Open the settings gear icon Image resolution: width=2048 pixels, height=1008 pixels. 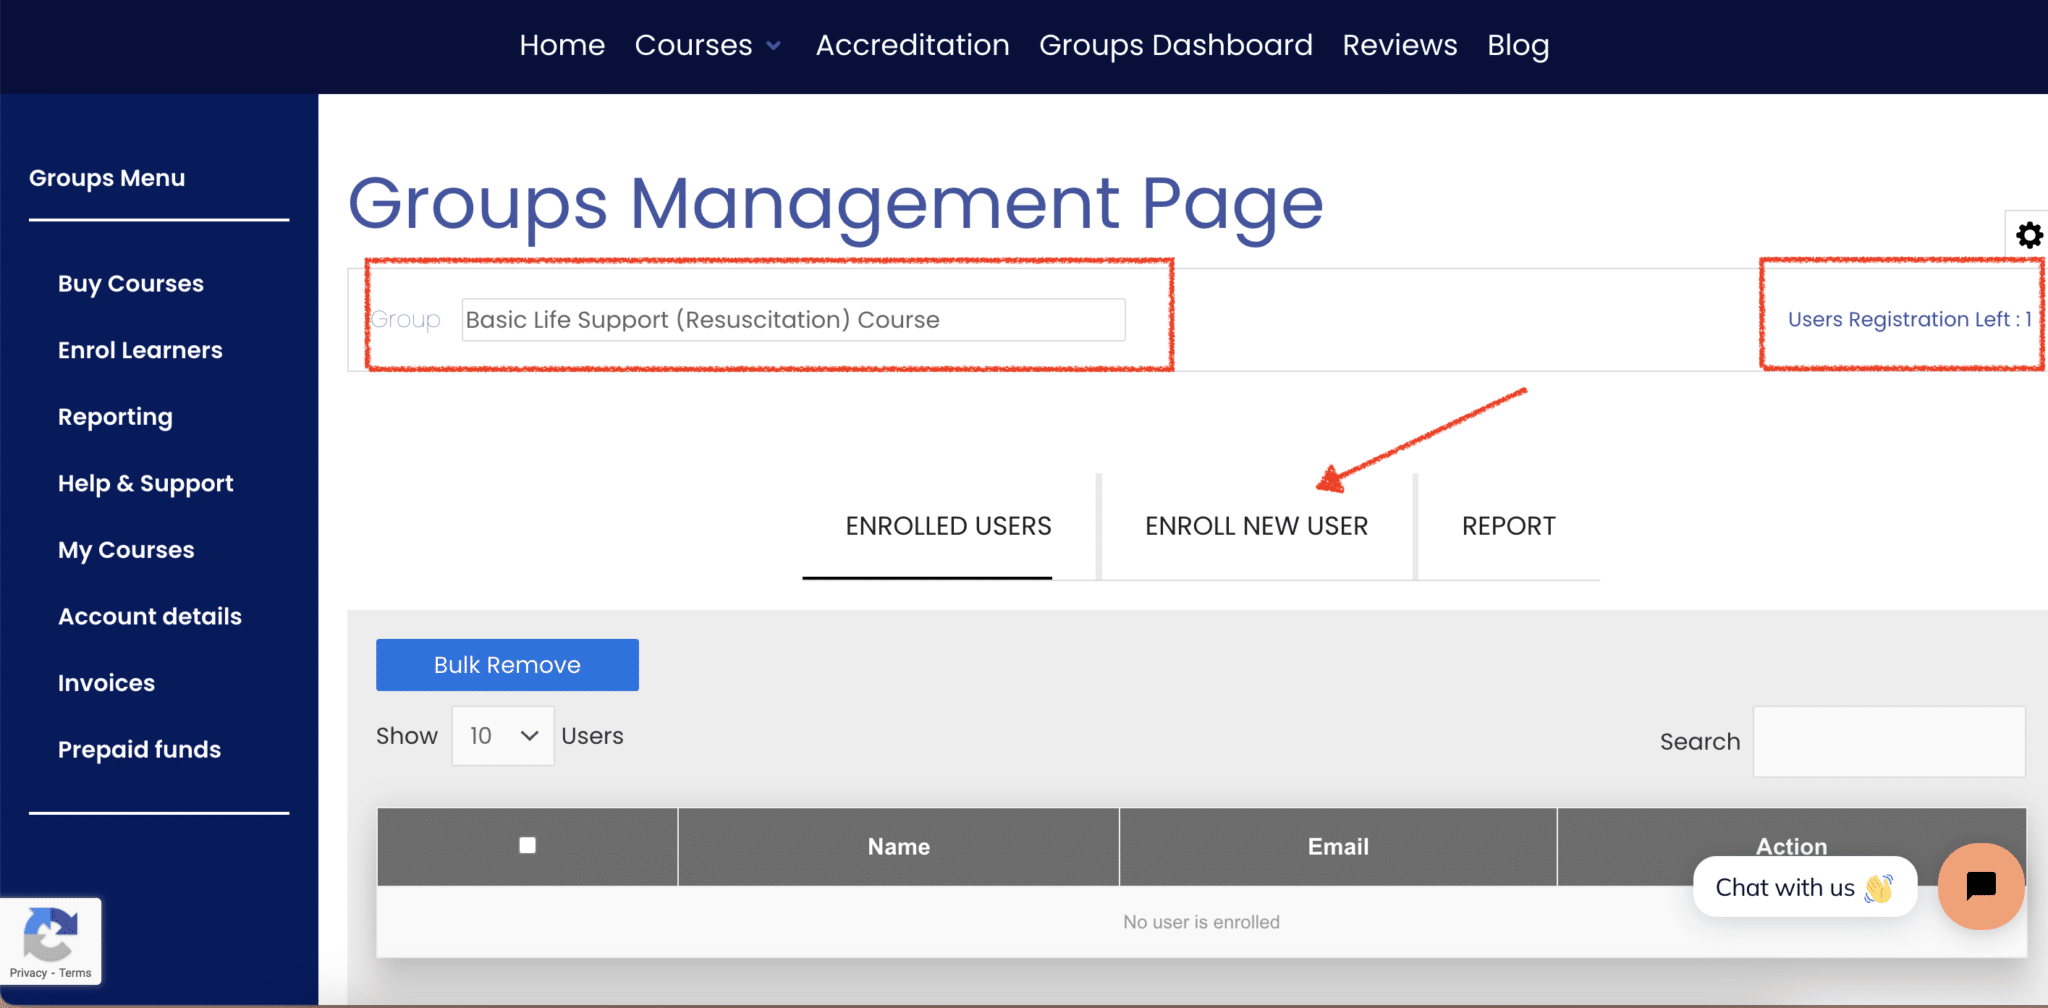(x=2030, y=234)
